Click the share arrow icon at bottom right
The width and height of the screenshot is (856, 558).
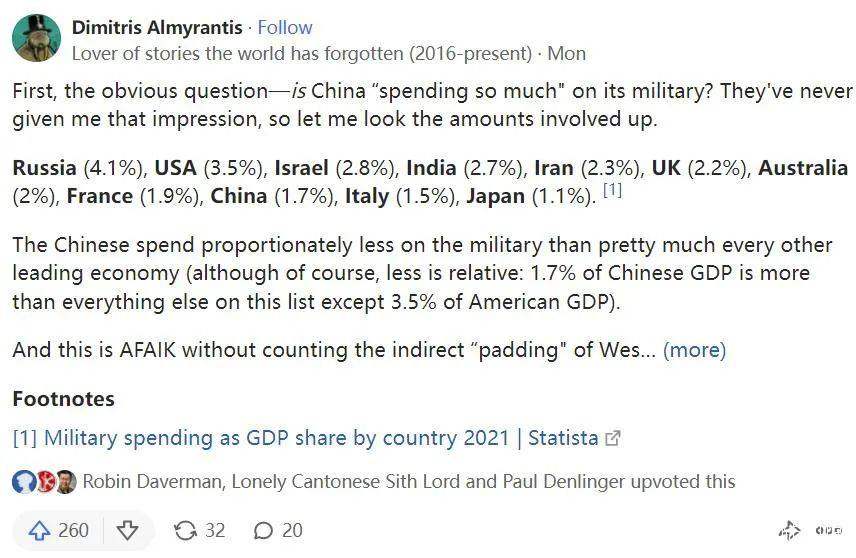[x=789, y=531]
